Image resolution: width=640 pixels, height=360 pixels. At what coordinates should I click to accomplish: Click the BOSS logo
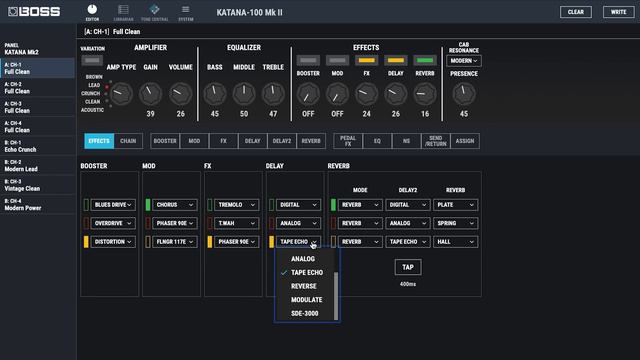(x=34, y=12)
